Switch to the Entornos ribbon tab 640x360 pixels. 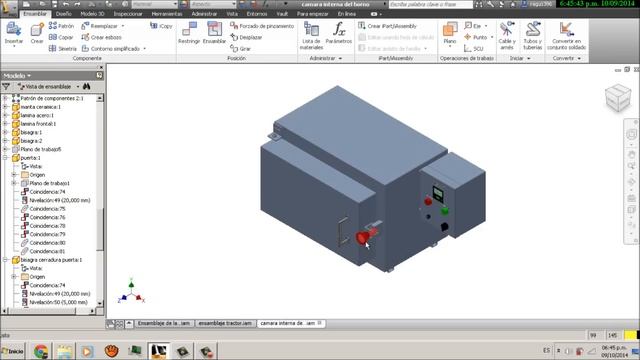257,14
